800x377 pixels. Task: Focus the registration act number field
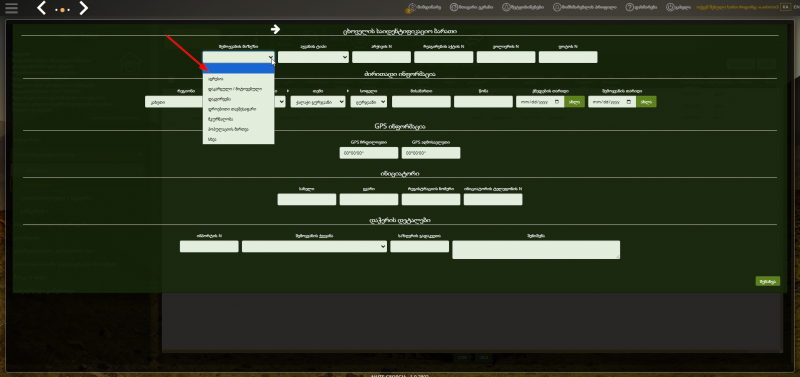point(443,57)
